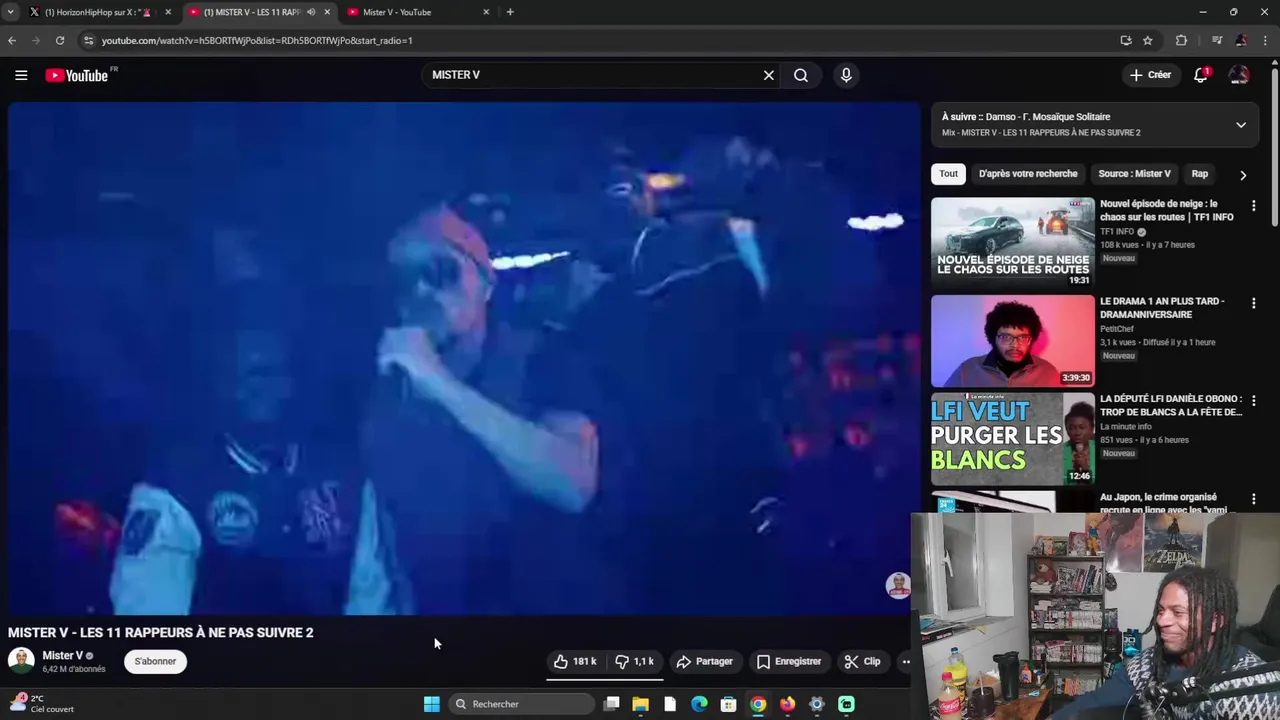Reload the page
The height and width of the screenshot is (720, 1280).
pos(60,40)
